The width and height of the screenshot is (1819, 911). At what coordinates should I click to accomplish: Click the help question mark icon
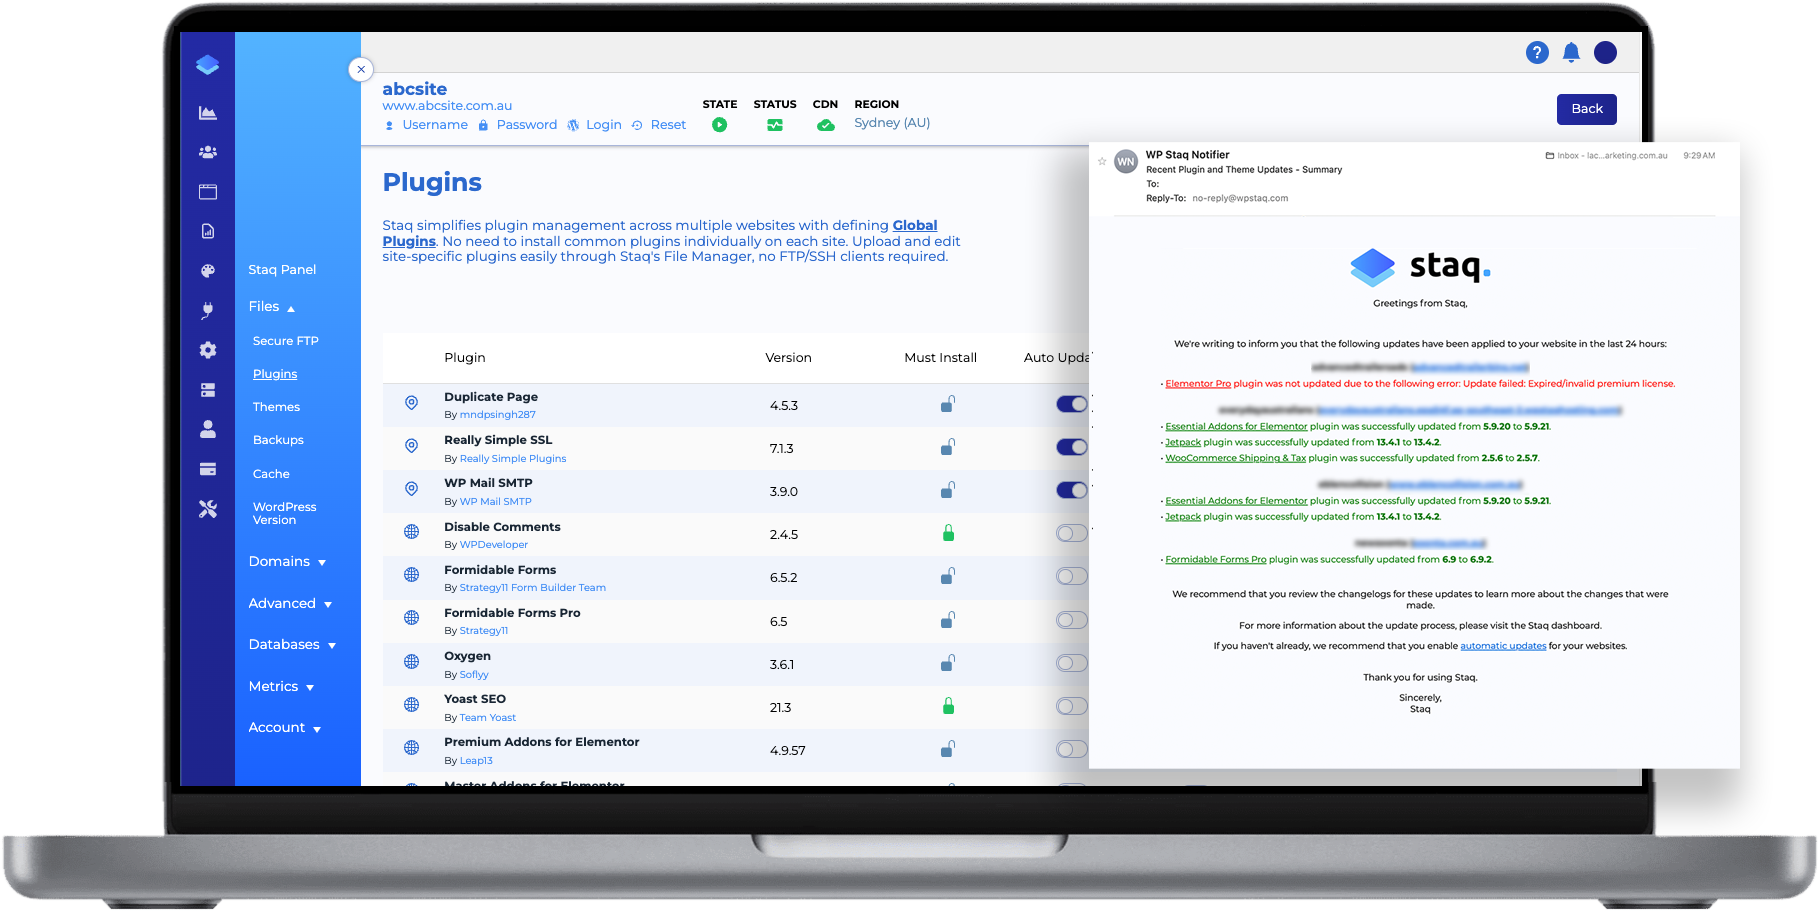pos(1537,52)
